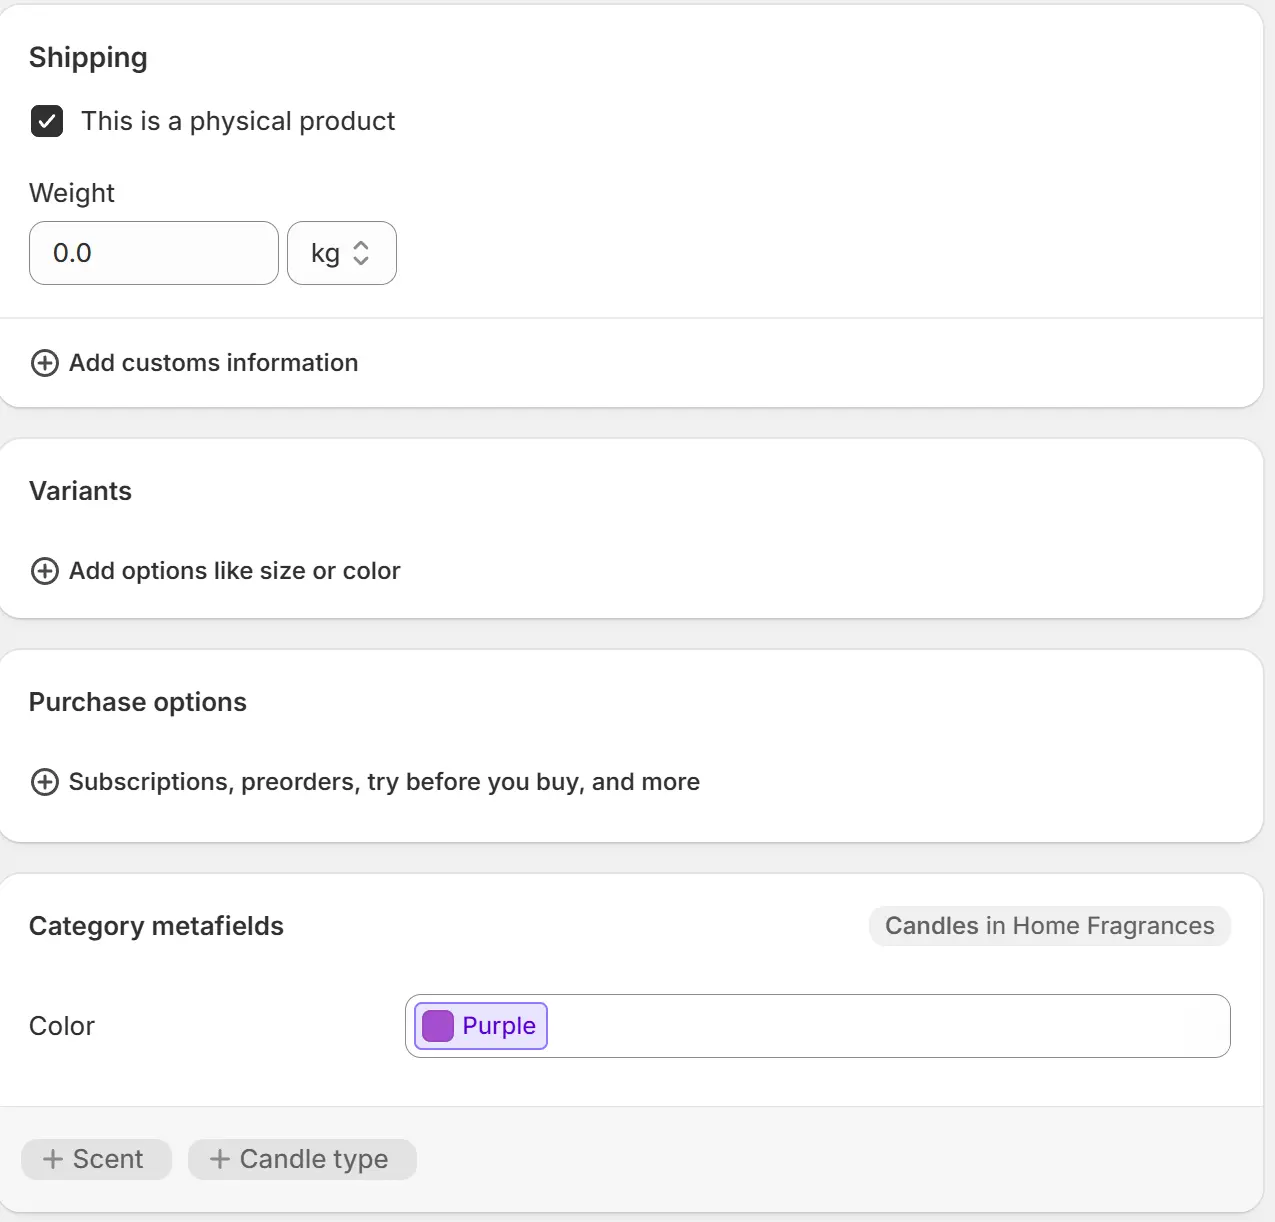The width and height of the screenshot is (1275, 1222).
Task: Open the Add customs information link
Action: click(213, 363)
